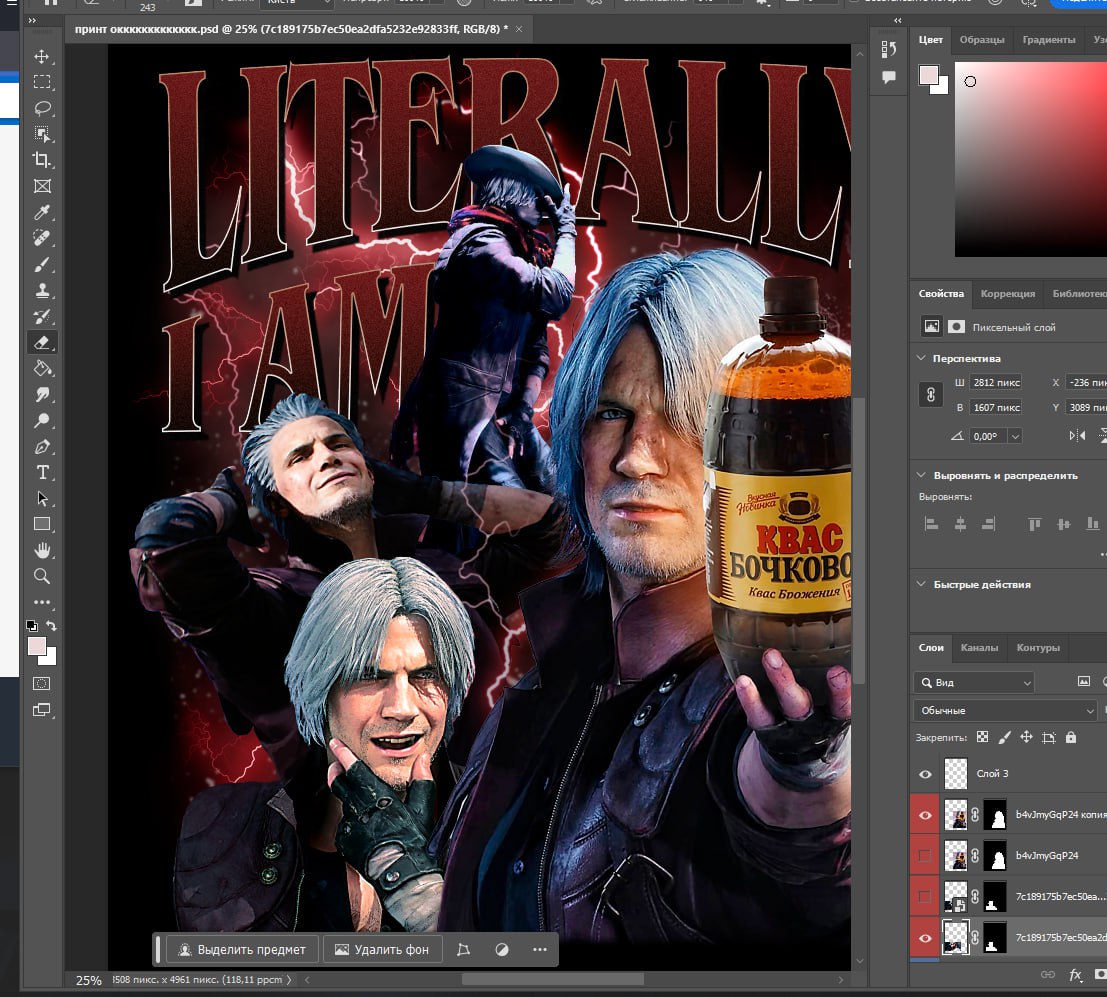Select the Zoom tool
Screen dimensions: 1107x997
[x=42, y=576]
